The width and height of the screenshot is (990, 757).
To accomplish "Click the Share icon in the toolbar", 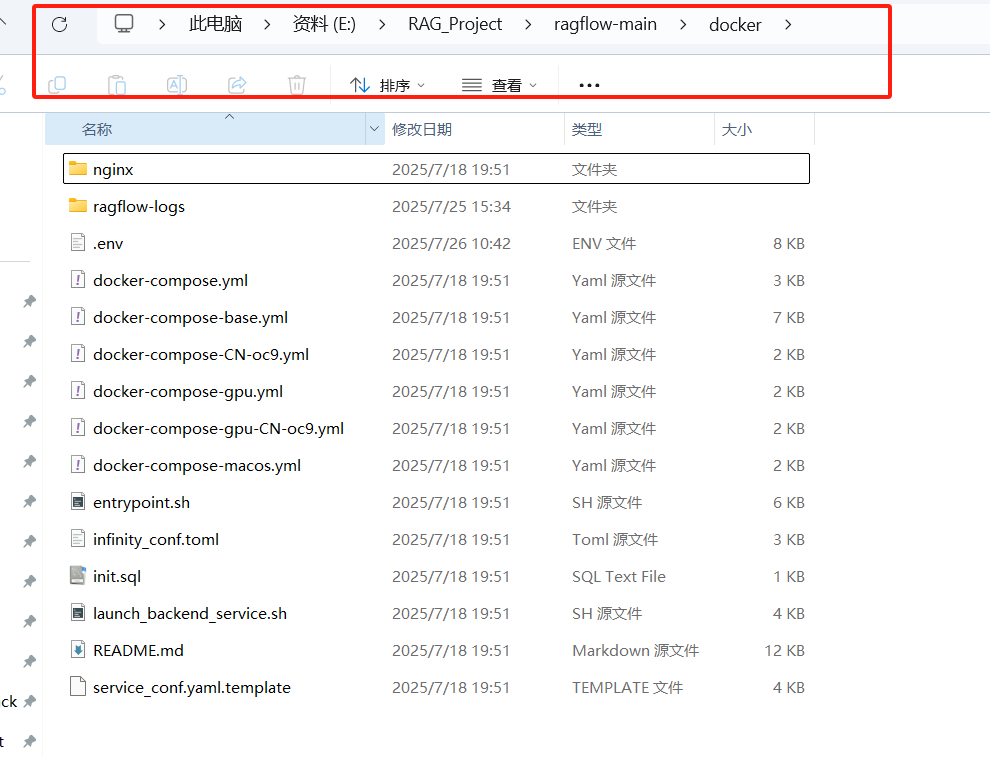I will 237,85.
